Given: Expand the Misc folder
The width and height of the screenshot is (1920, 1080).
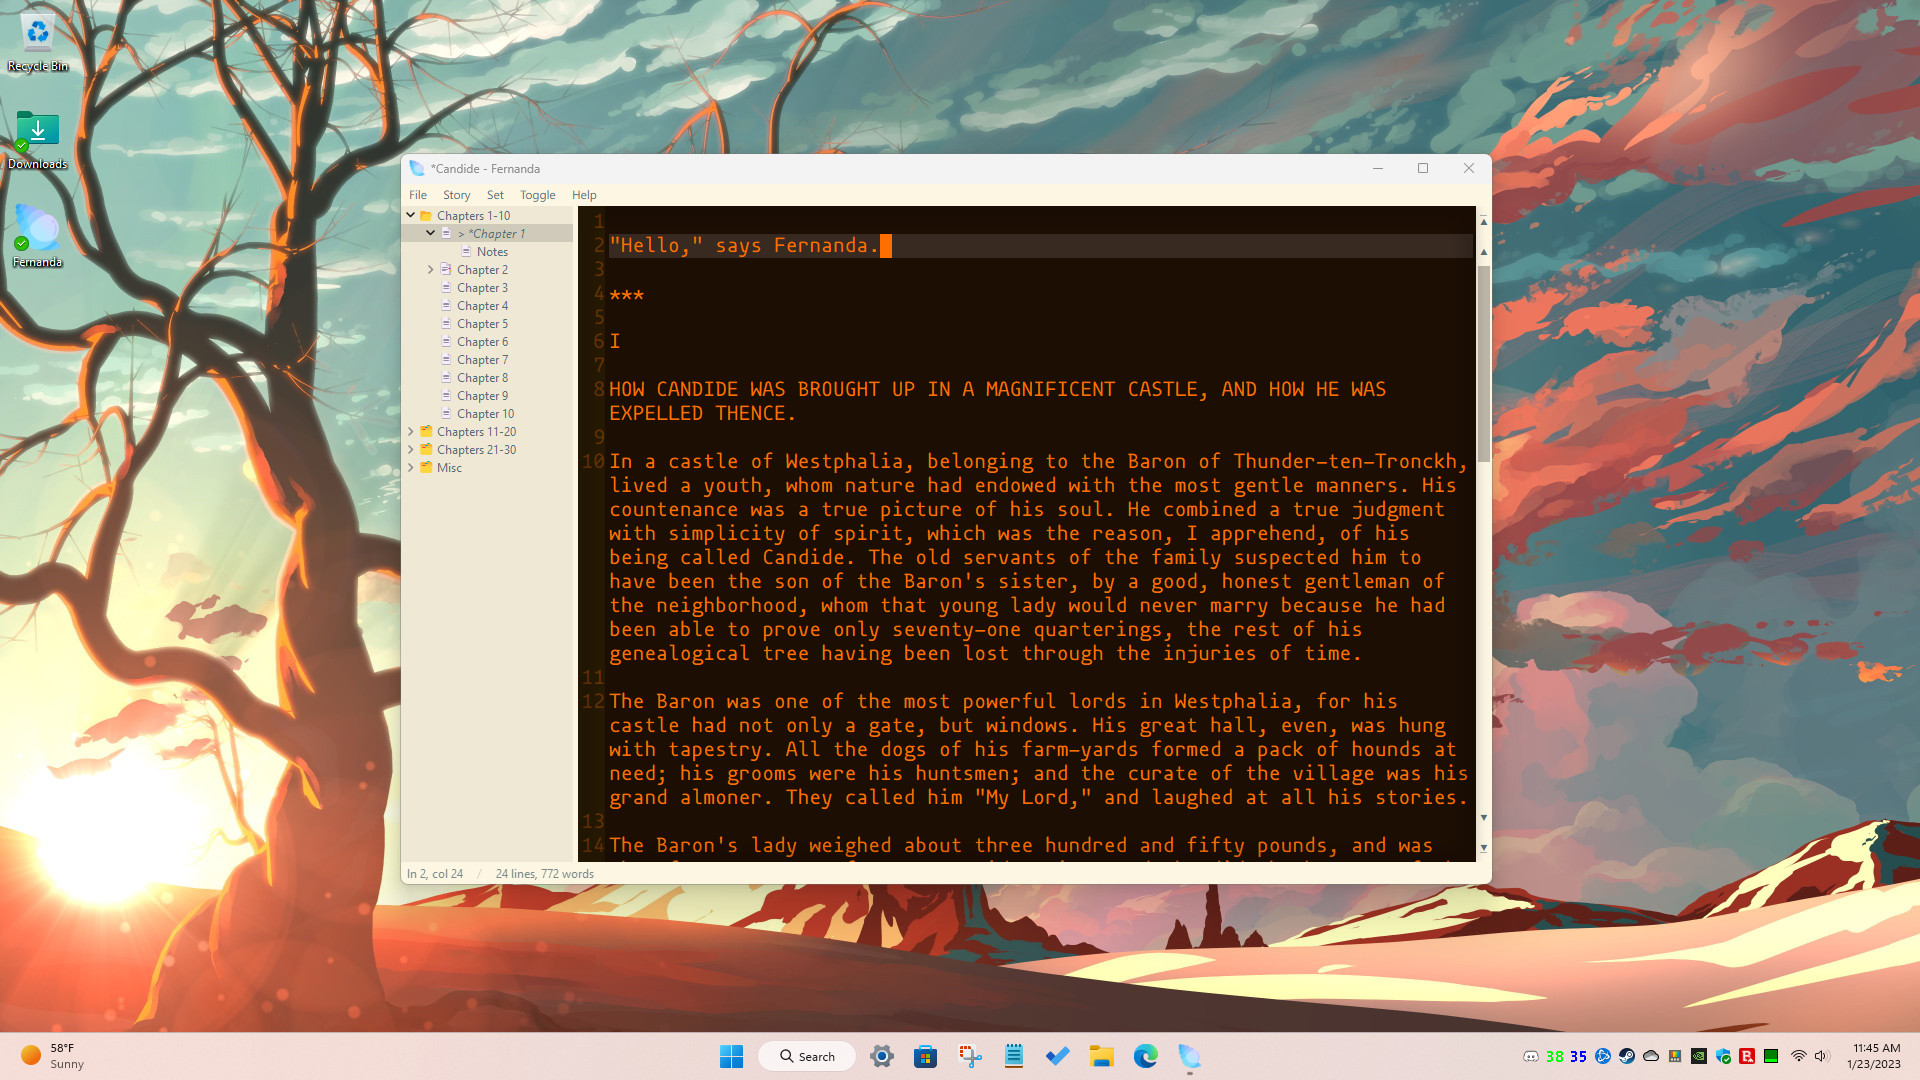Looking at the screenshot, I should click(x=410, y=468).
